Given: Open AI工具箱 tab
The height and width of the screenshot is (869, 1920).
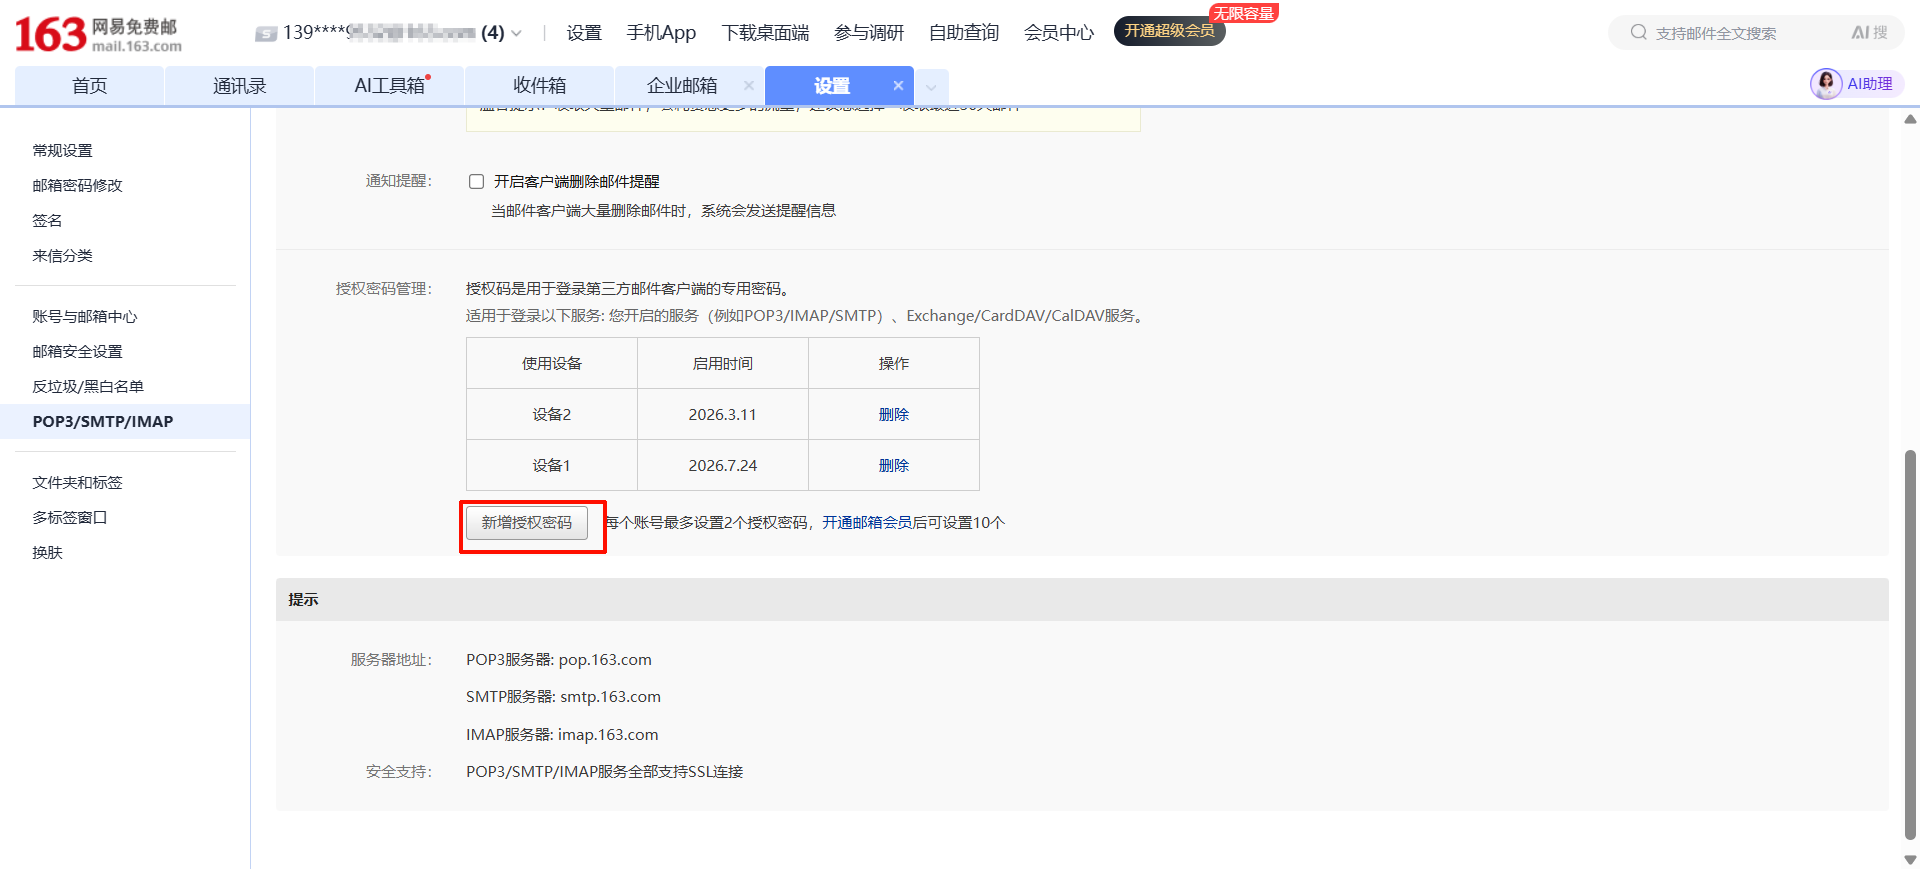Looking at the screenshot, I should [x=390, y=86].
